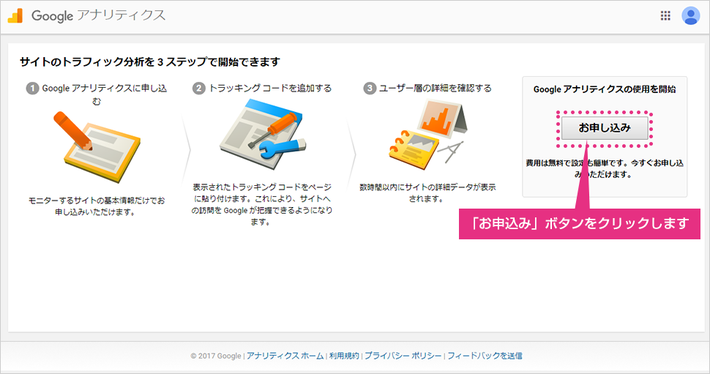Click the pencil and notepad sign-up illustration
The height and width of the screenshot is (374, 710).
click(96, 146)
